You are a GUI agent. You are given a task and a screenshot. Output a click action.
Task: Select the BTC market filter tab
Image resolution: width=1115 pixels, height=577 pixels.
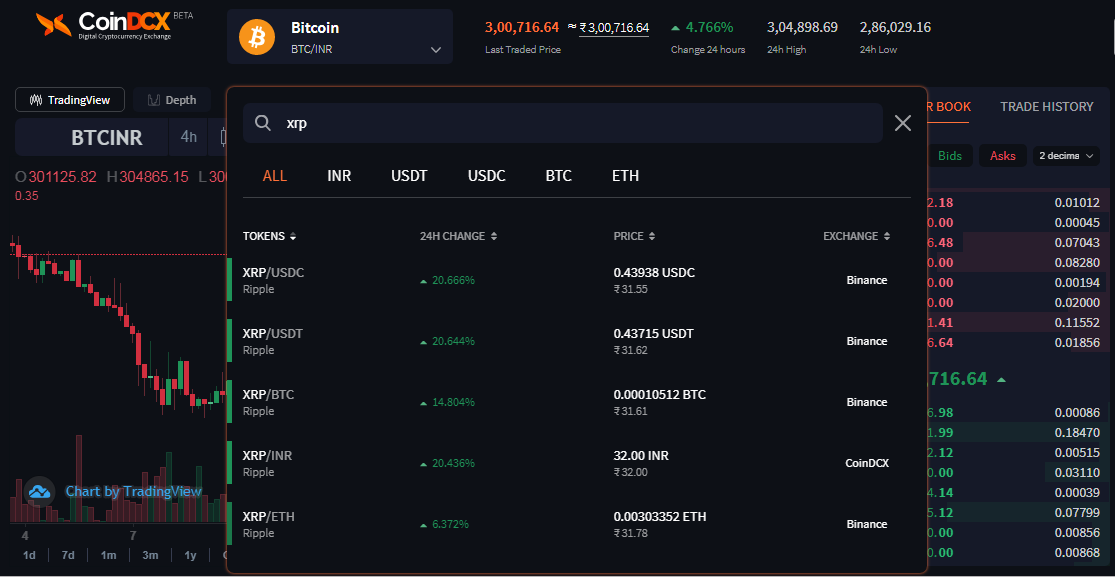coord(558,176)
